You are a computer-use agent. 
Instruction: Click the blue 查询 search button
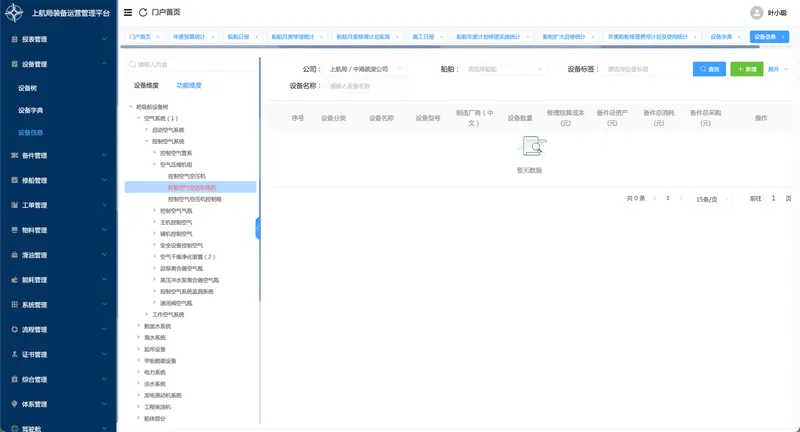pos(709,69)
